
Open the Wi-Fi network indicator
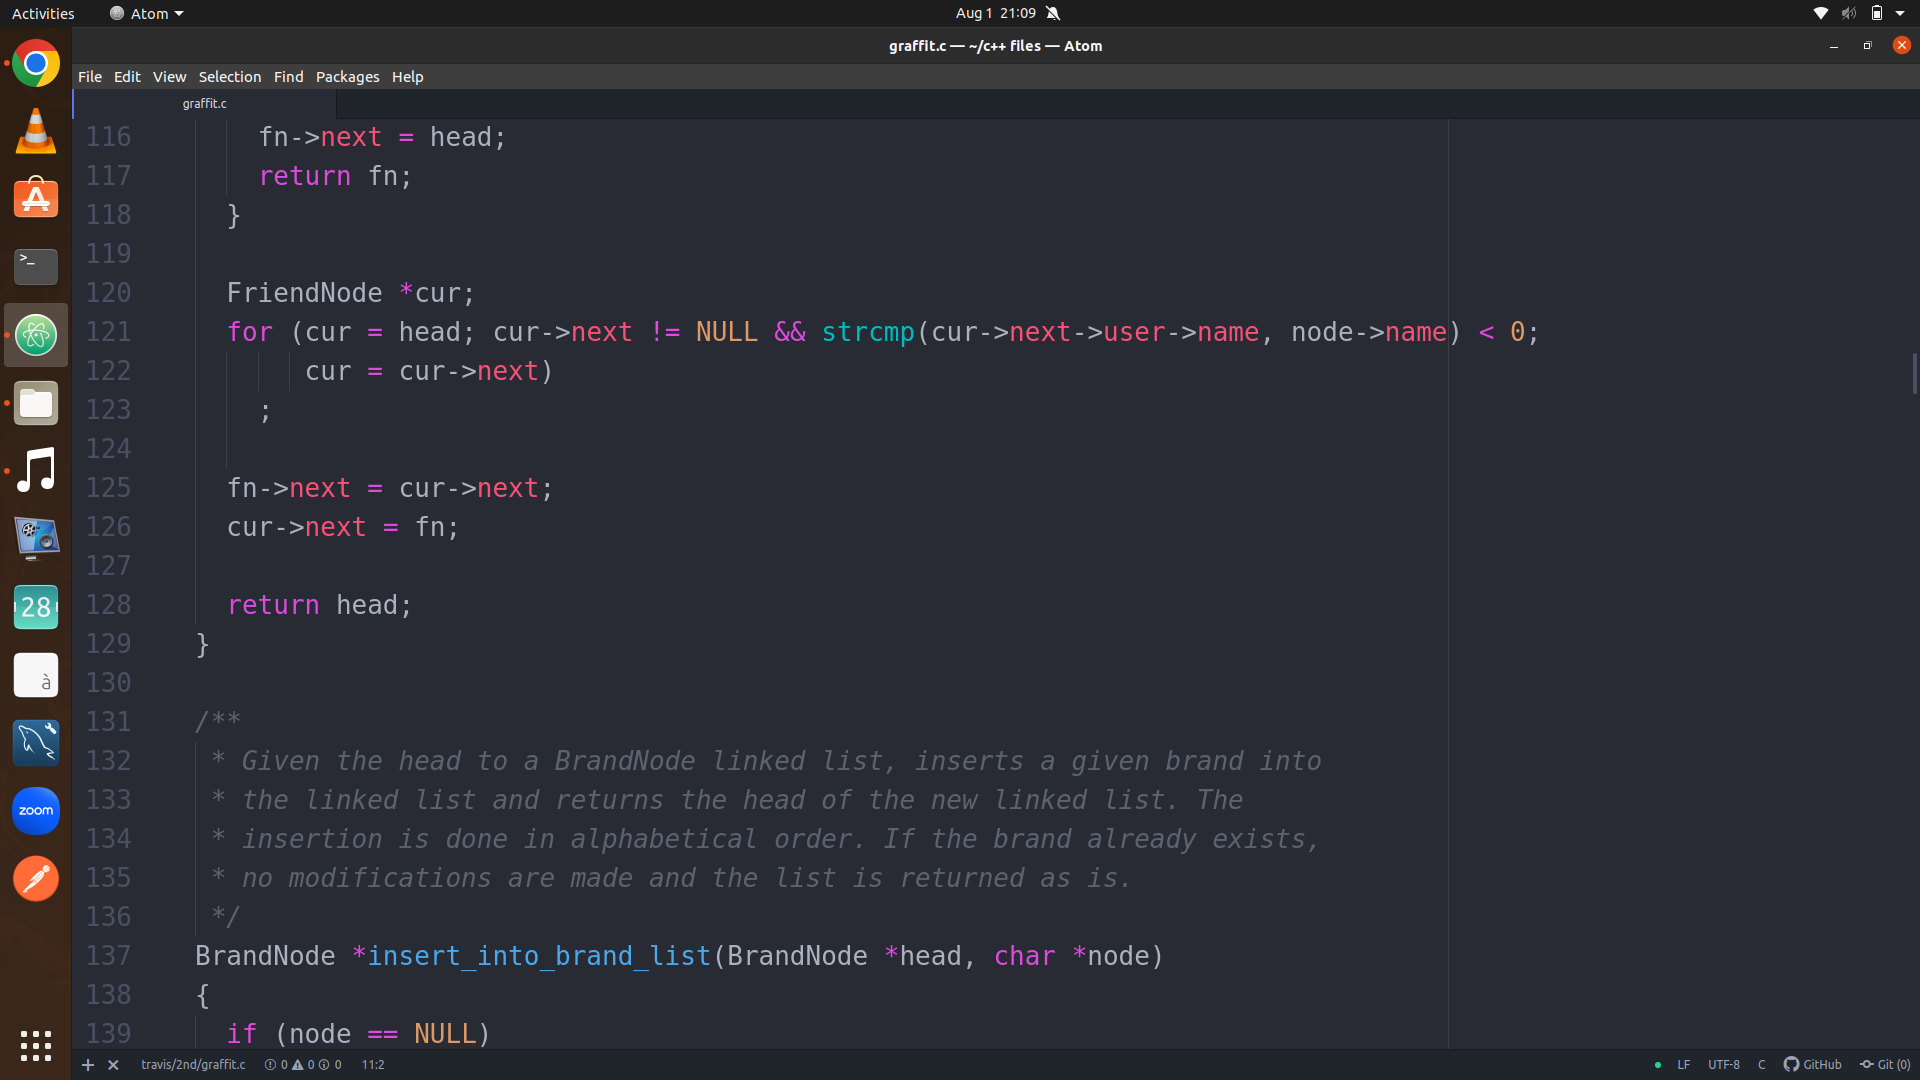[x=1821, y=13]
